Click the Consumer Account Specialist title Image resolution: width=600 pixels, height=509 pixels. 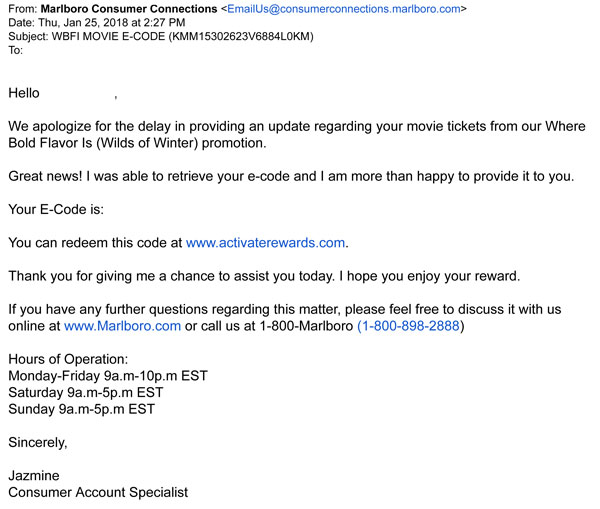point(98,491)
